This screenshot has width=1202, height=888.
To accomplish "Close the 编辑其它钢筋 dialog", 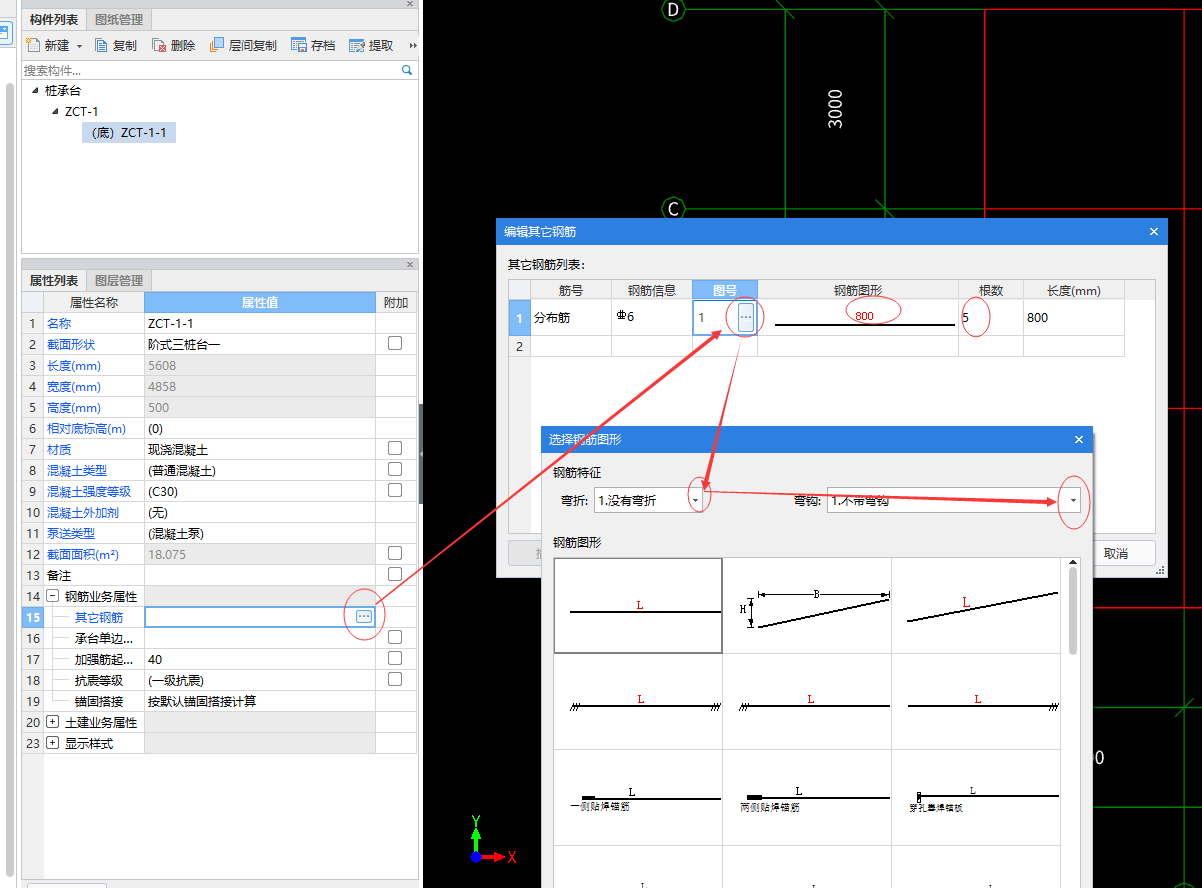I will 1154,231.
